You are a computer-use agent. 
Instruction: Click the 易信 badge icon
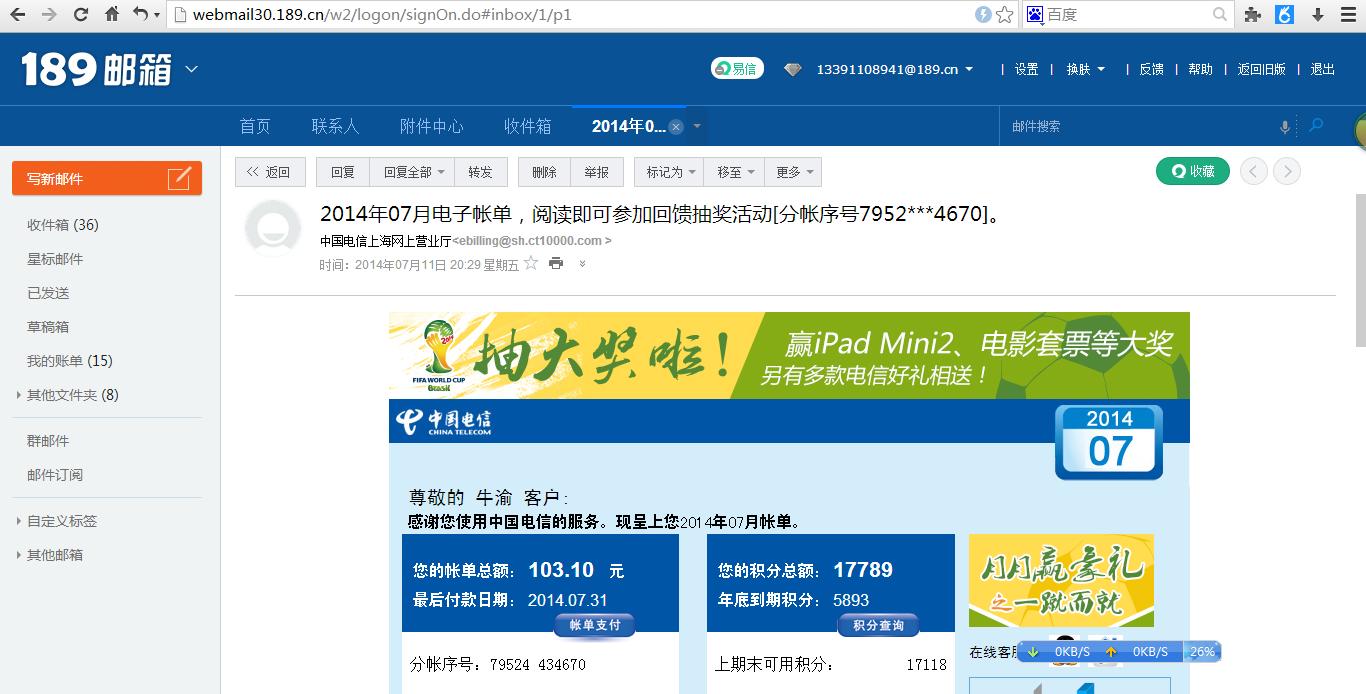pyautogui.click(x=737, y=69)
